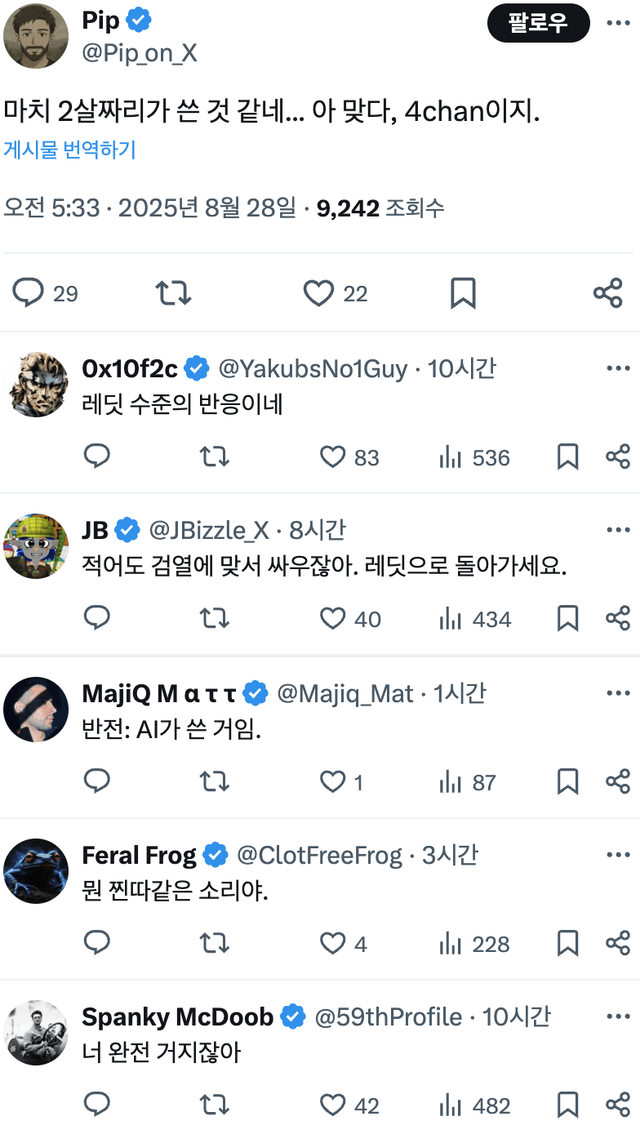Image resolution: width=640 pixels, height=1135 pixels.
Task: Open more options on JB's reply
Action: [x=618, y=529]
